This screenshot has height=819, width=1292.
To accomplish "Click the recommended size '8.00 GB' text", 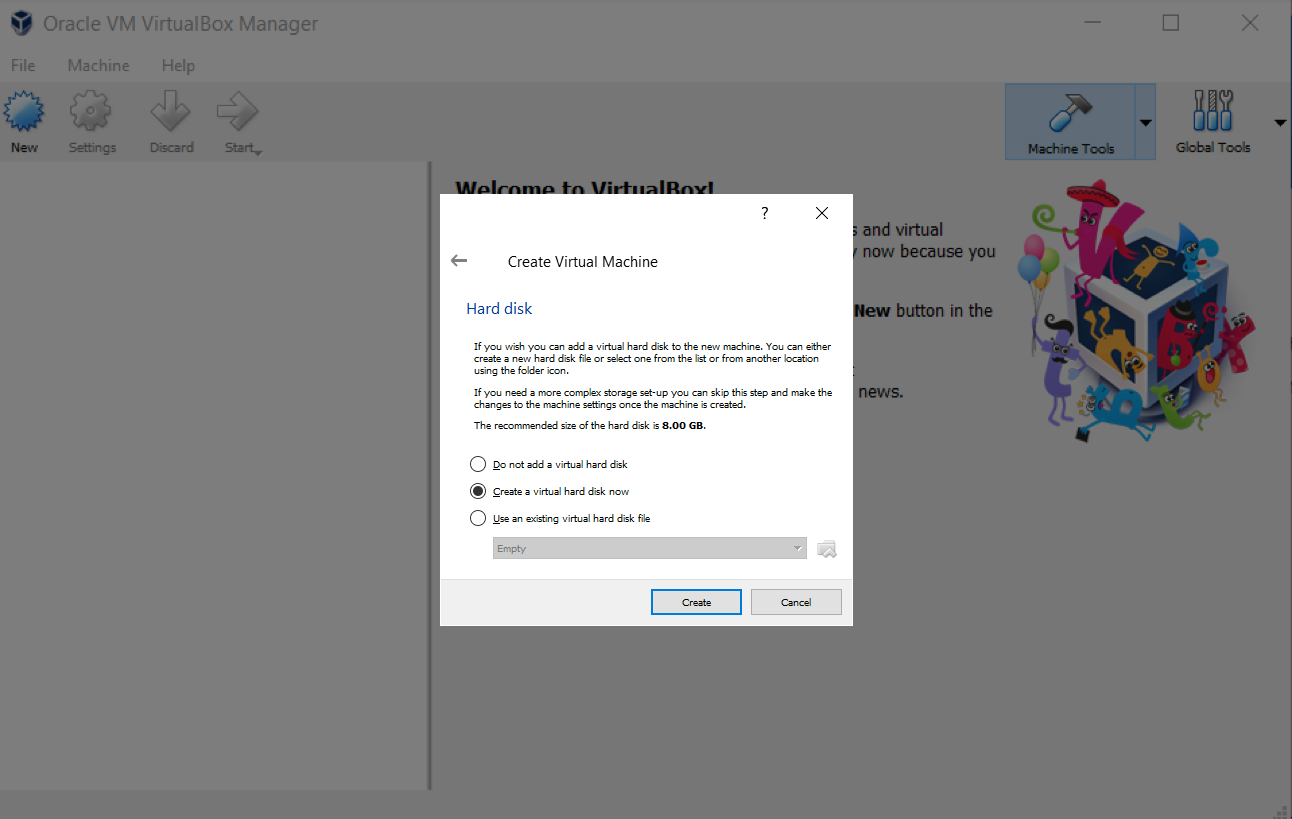I will point(683,425).
